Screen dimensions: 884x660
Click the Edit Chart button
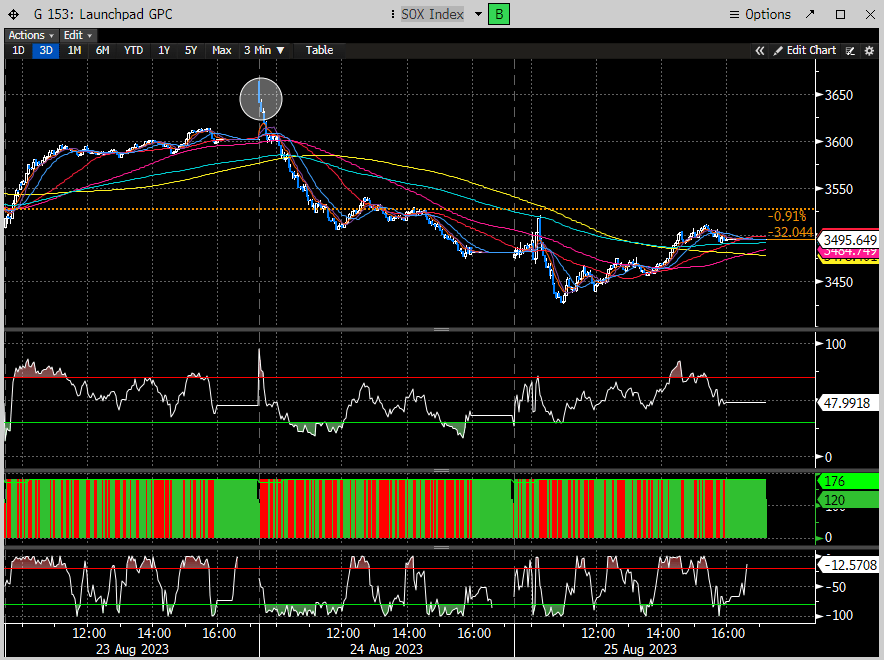tap(805, 51)
